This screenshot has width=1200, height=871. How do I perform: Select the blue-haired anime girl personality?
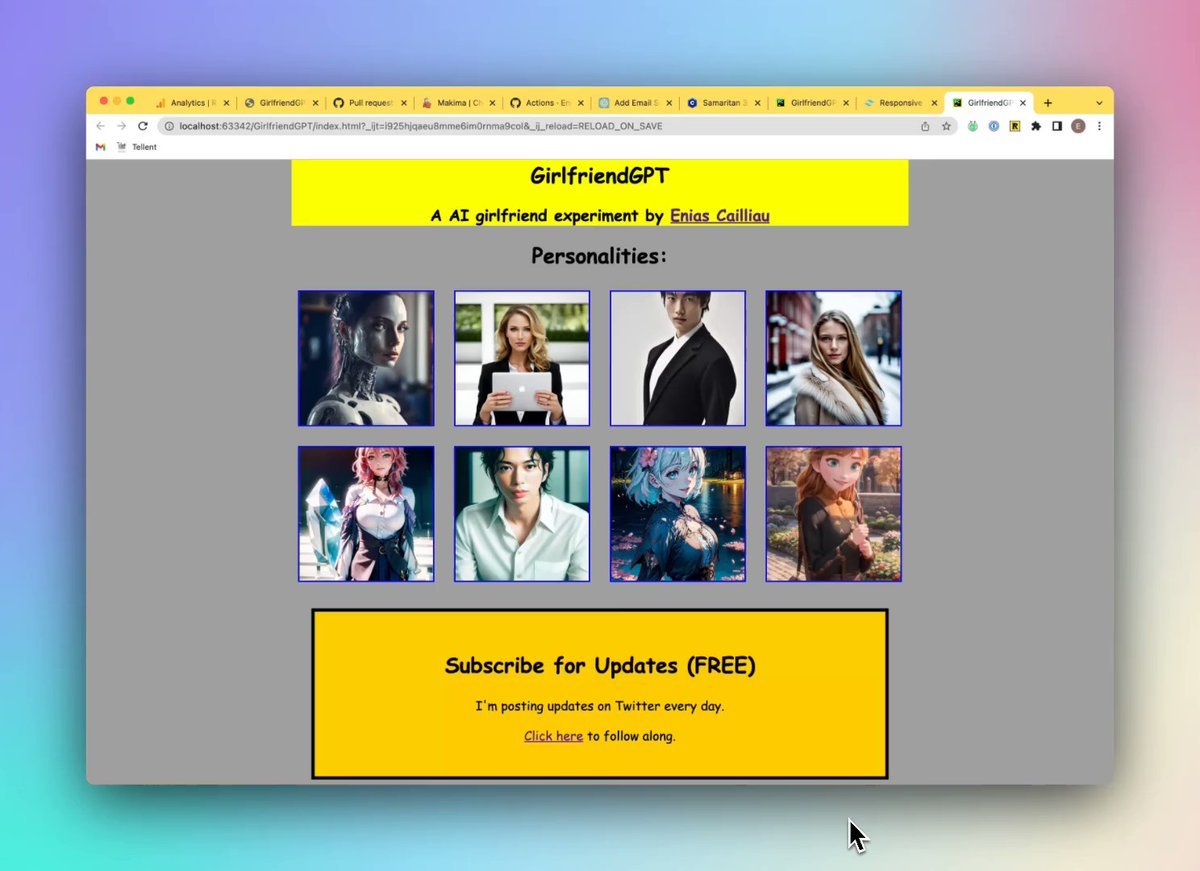pyautogui.click(x=678, y=514)
